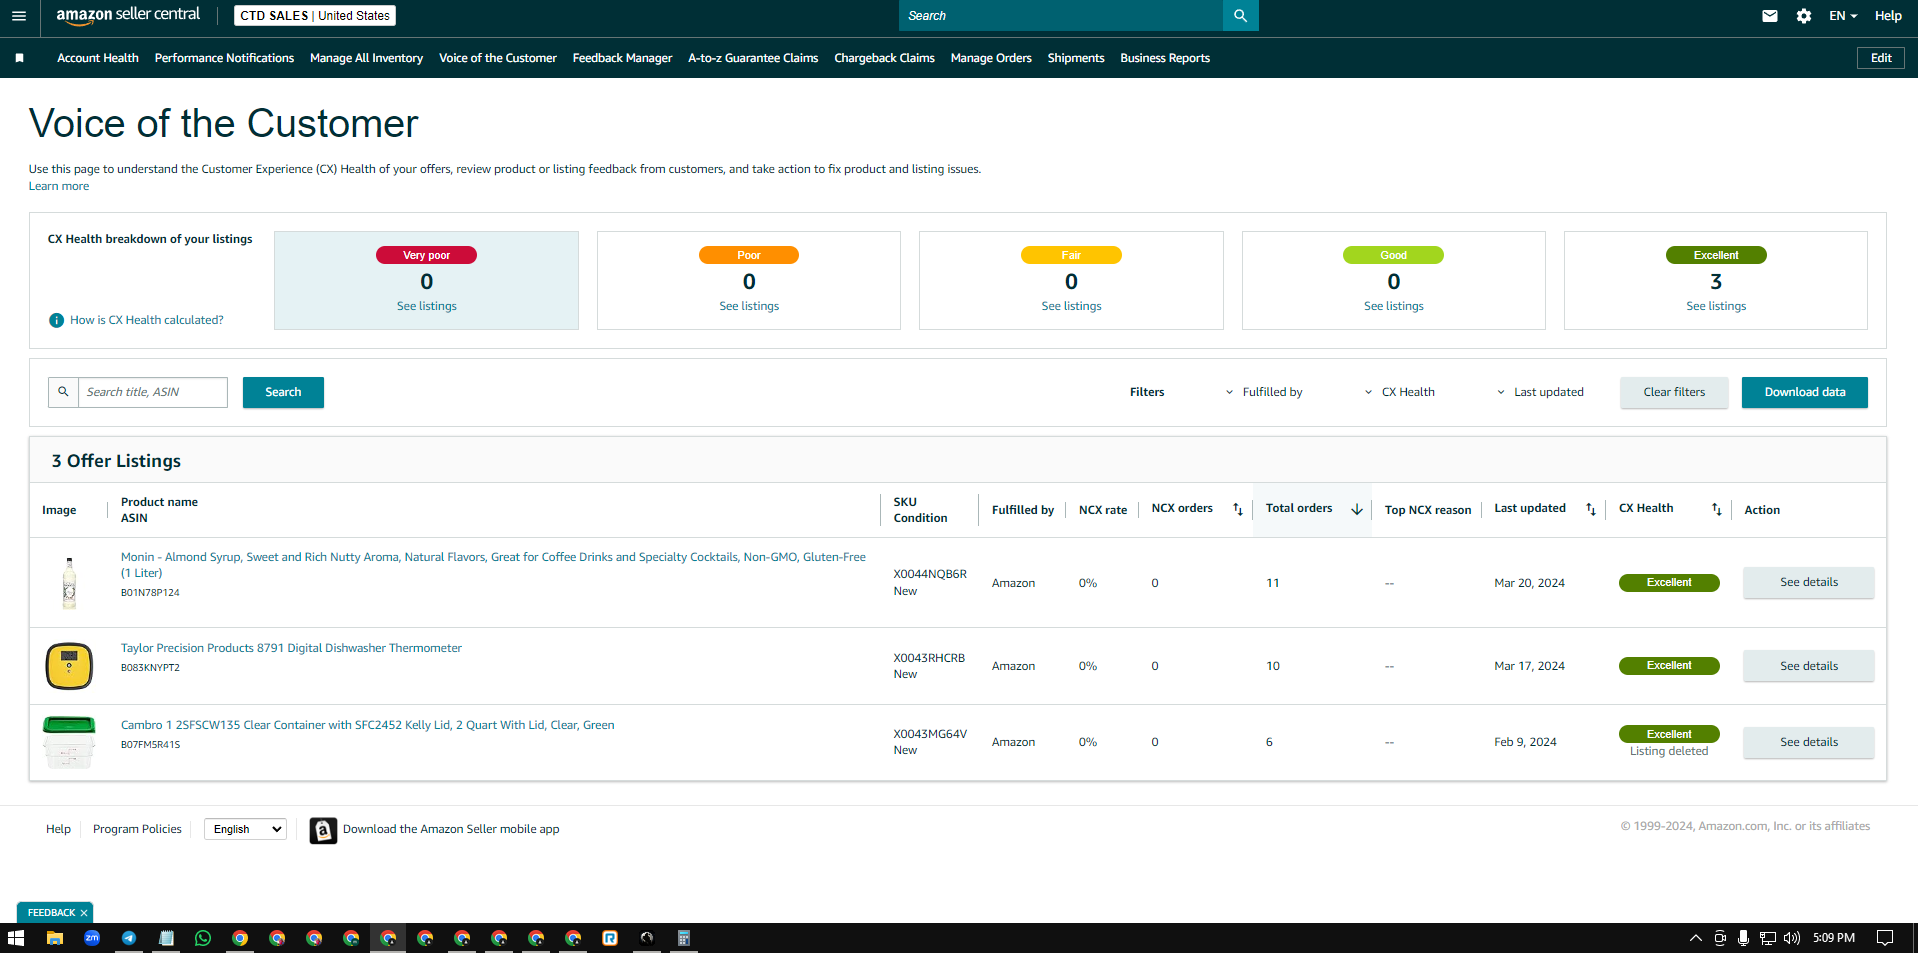Open Monin Almond Syrup product link
The image size is (1918, 953).
click(x=493, y=565)
